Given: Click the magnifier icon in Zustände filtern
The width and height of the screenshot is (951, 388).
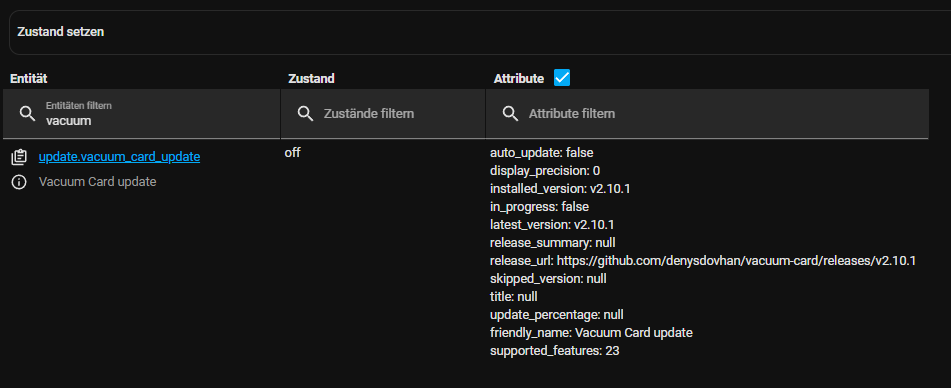Looking at the screenshot, I should point(305,113).
